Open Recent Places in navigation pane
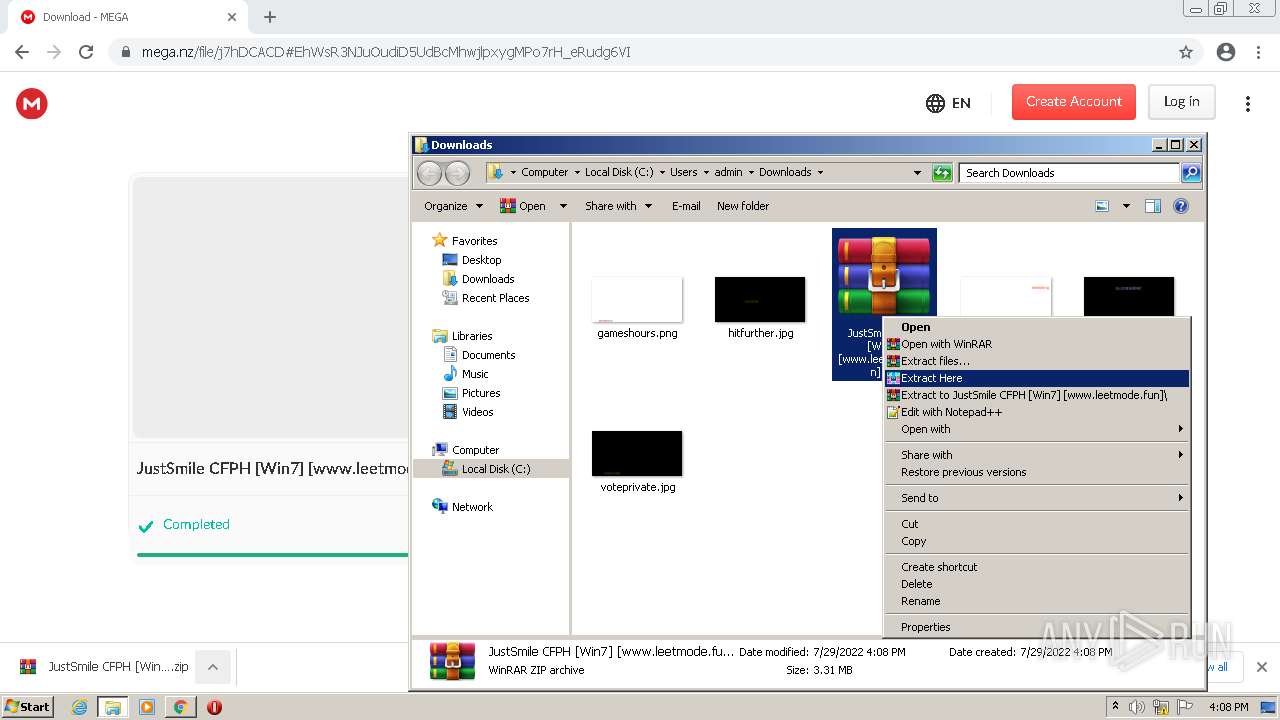The image size is (1280, 720). [486, 298]
